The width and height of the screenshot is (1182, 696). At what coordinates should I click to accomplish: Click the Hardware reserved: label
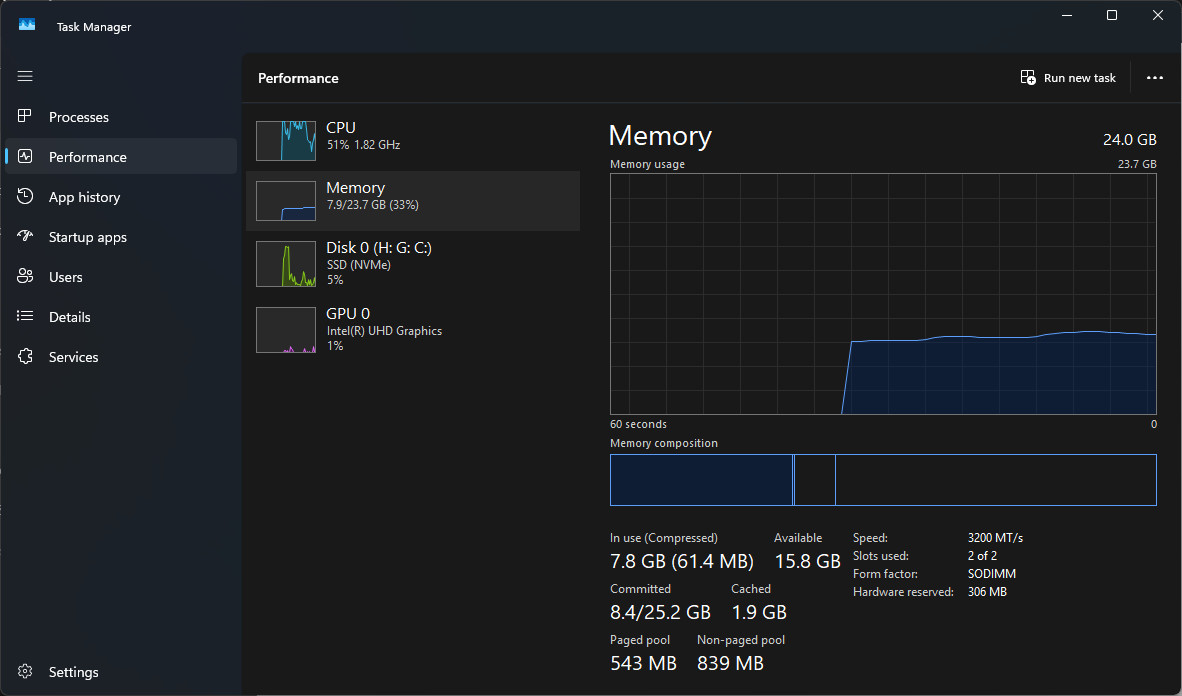903,592
